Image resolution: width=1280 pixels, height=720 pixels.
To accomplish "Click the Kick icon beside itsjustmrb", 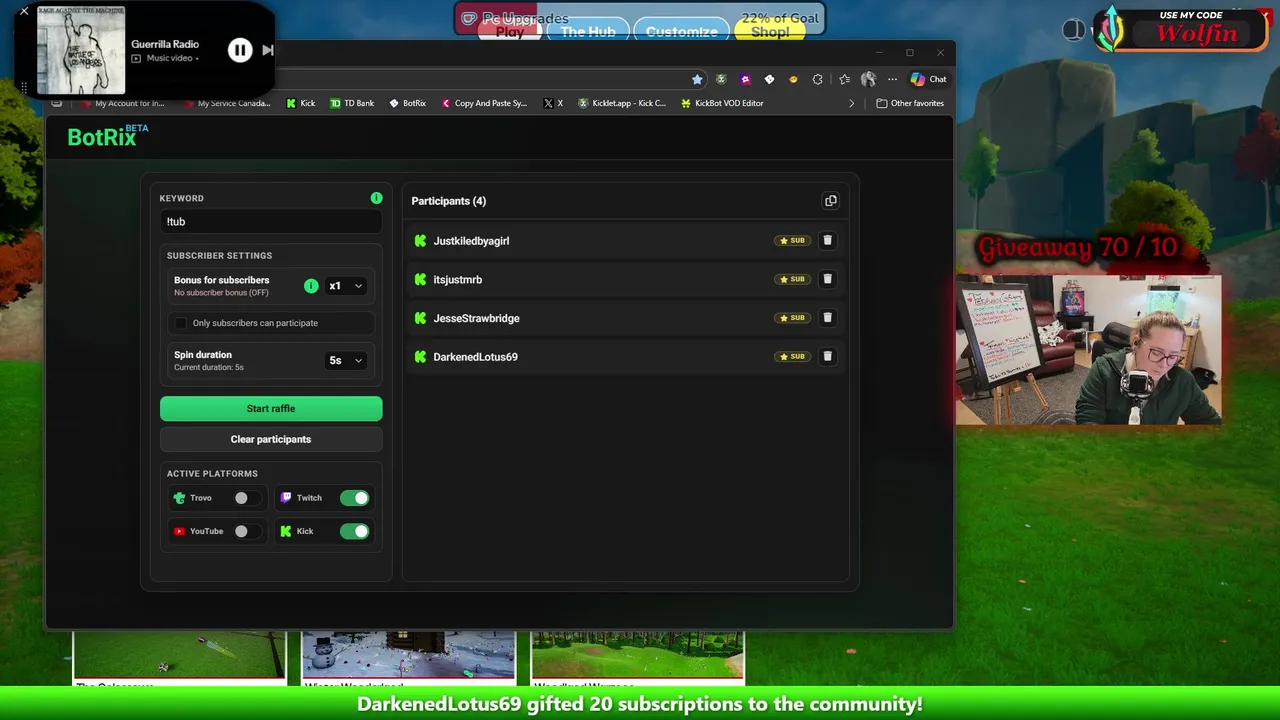I will (420, 279).
